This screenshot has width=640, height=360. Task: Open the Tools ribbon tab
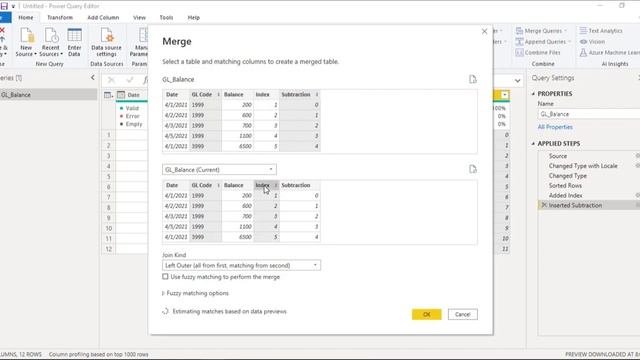point(166,18)
